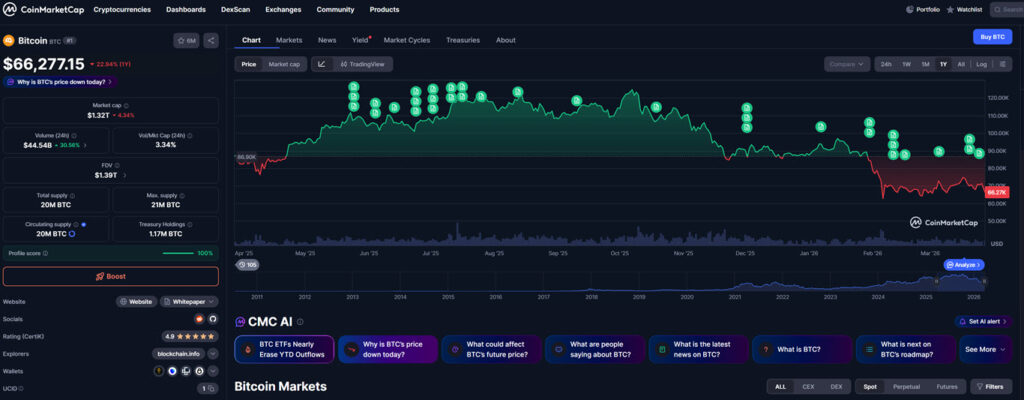Copy the UCID with the copy icon

point(212,388)
